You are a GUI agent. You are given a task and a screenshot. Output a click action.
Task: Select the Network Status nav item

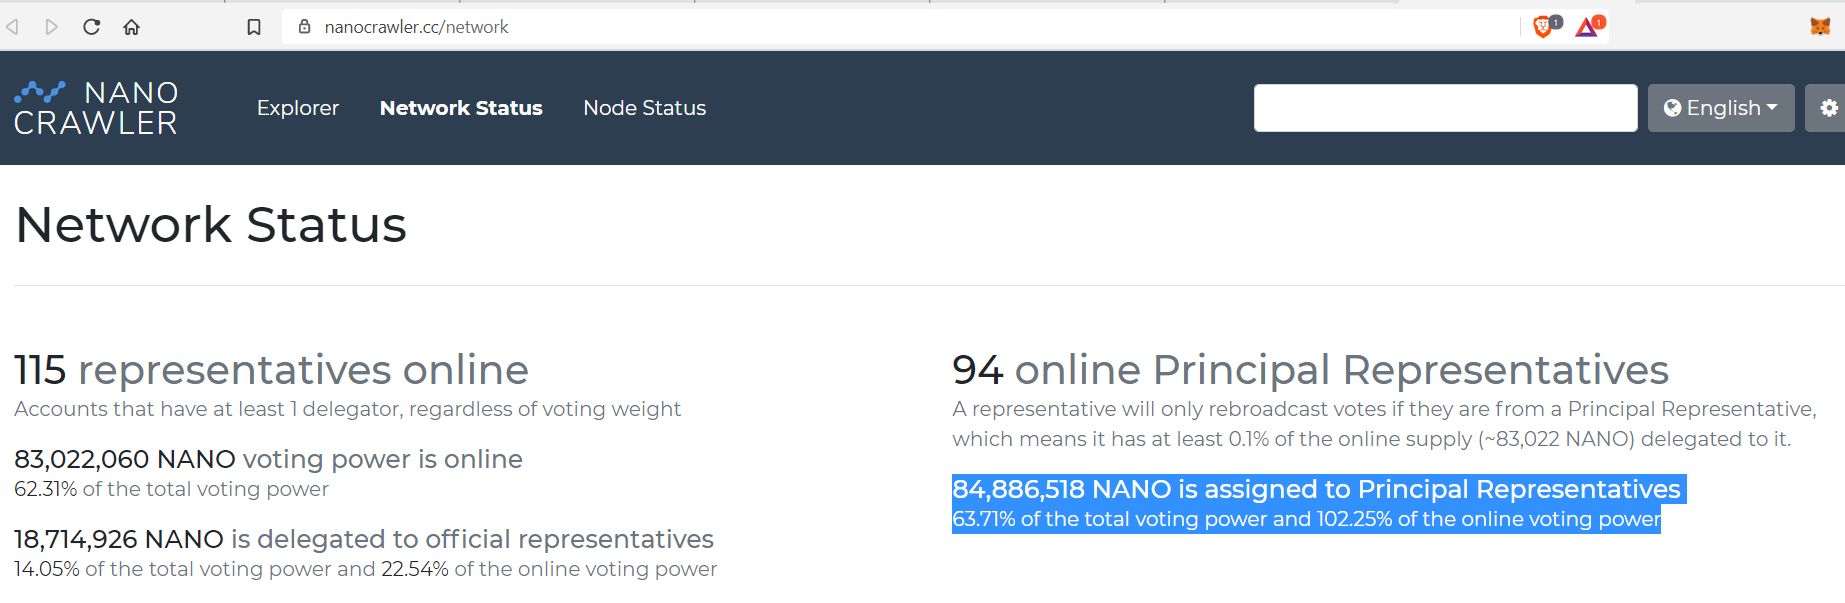click(461, 108)
